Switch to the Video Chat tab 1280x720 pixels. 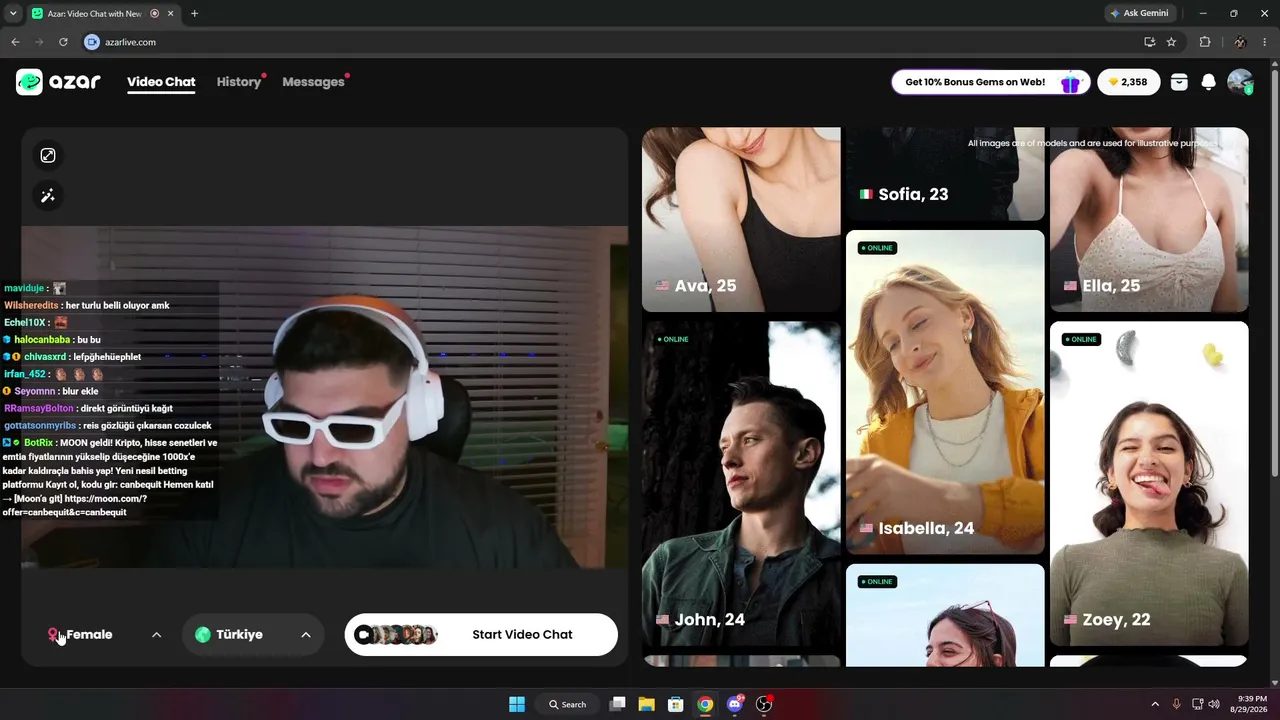point(161,82)
